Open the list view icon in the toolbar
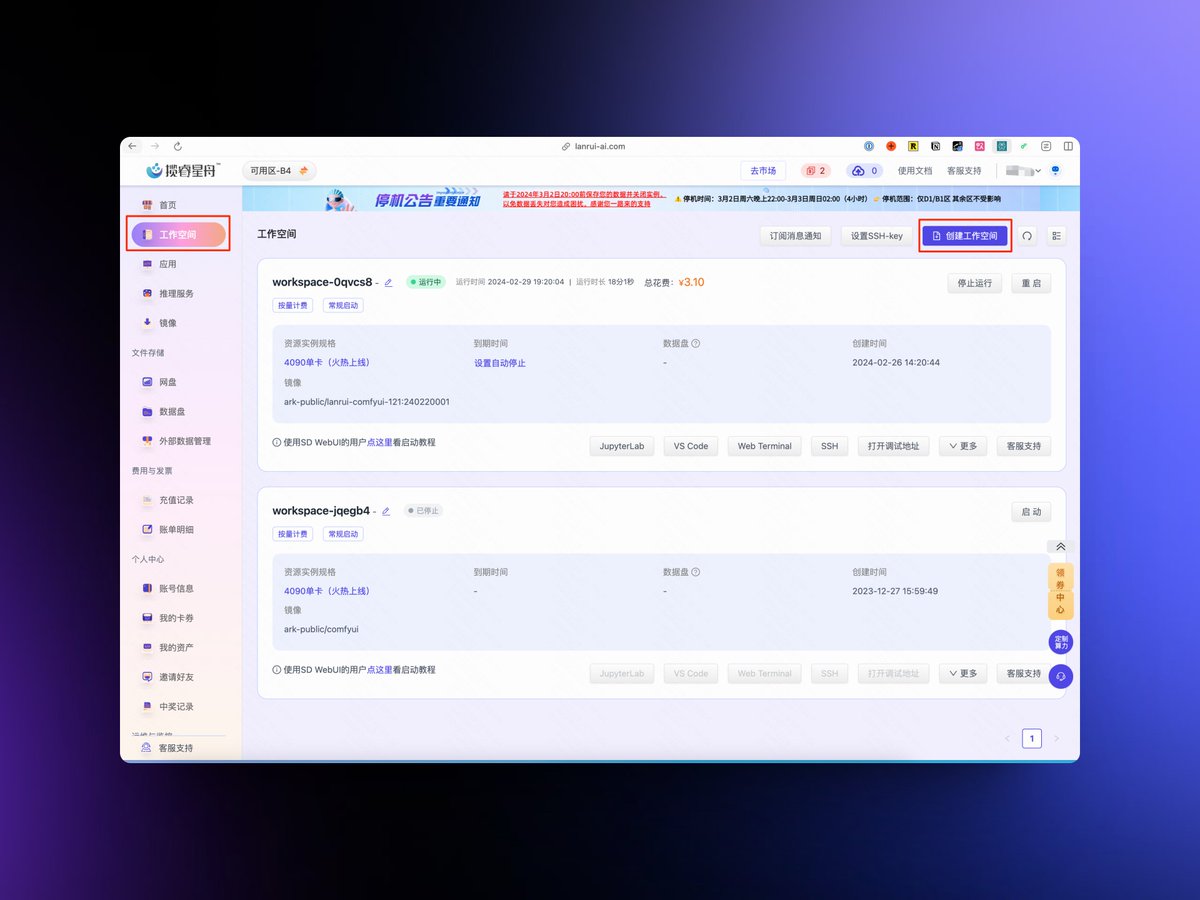 pos(1055,235)
